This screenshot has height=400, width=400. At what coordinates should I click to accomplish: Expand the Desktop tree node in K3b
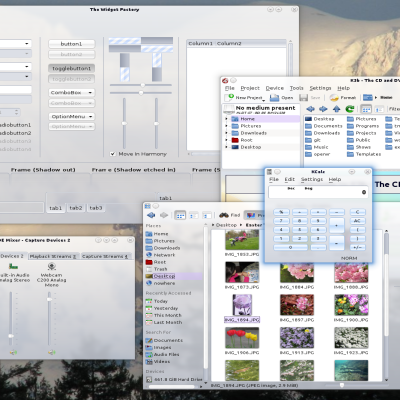227,147
